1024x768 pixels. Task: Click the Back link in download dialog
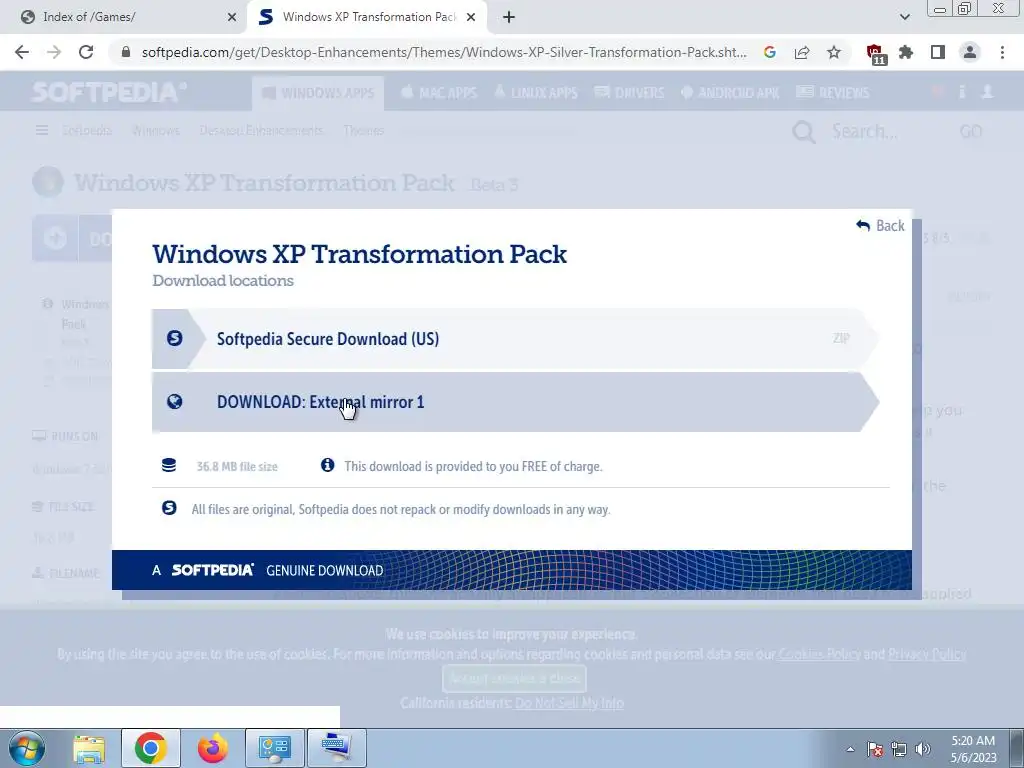880,226
